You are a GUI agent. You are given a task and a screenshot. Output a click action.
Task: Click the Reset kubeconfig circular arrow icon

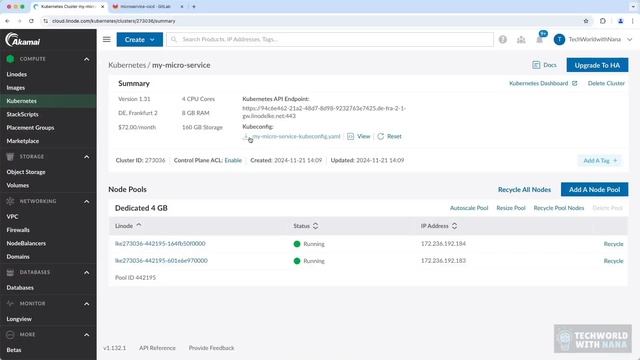click(x=380, y=136)
